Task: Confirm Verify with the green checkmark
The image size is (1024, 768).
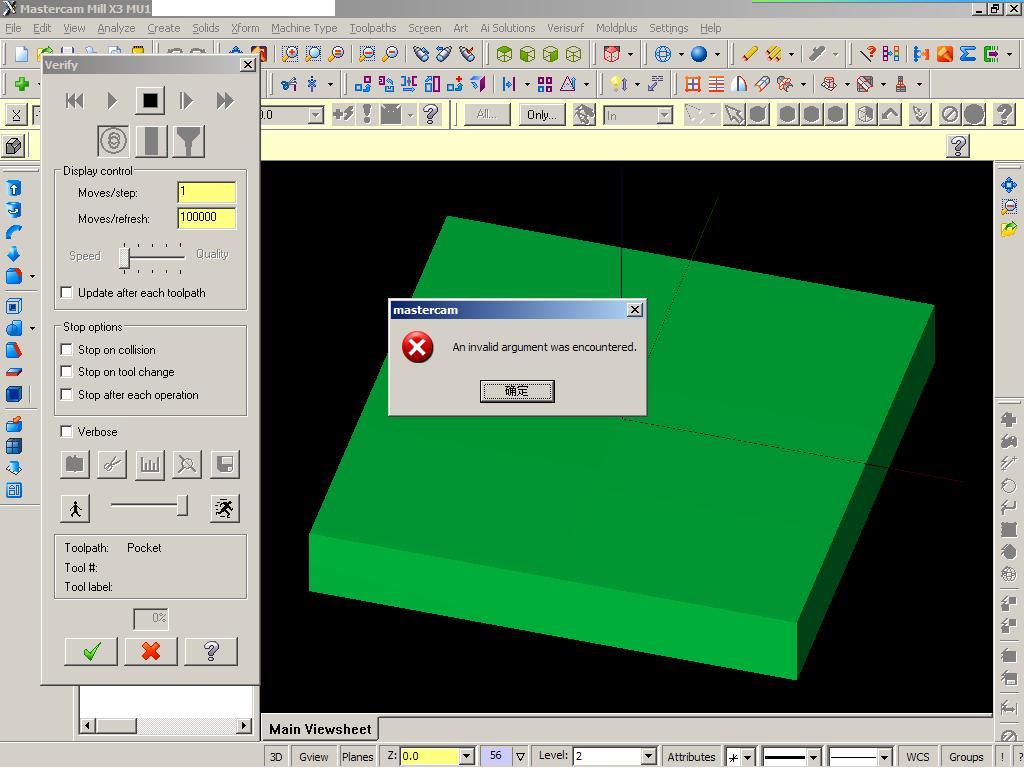Action: (x=91, y=651)
